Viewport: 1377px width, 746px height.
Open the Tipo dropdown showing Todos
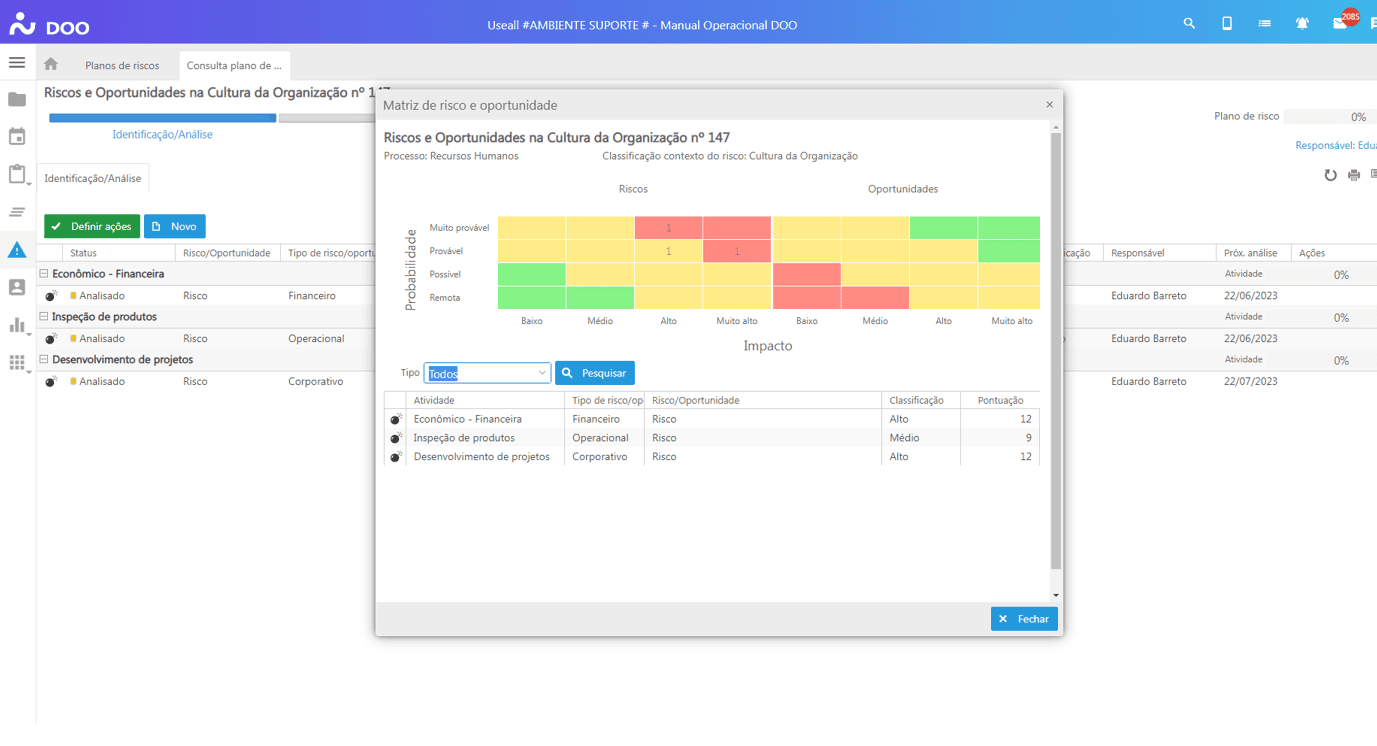[487, 373]
